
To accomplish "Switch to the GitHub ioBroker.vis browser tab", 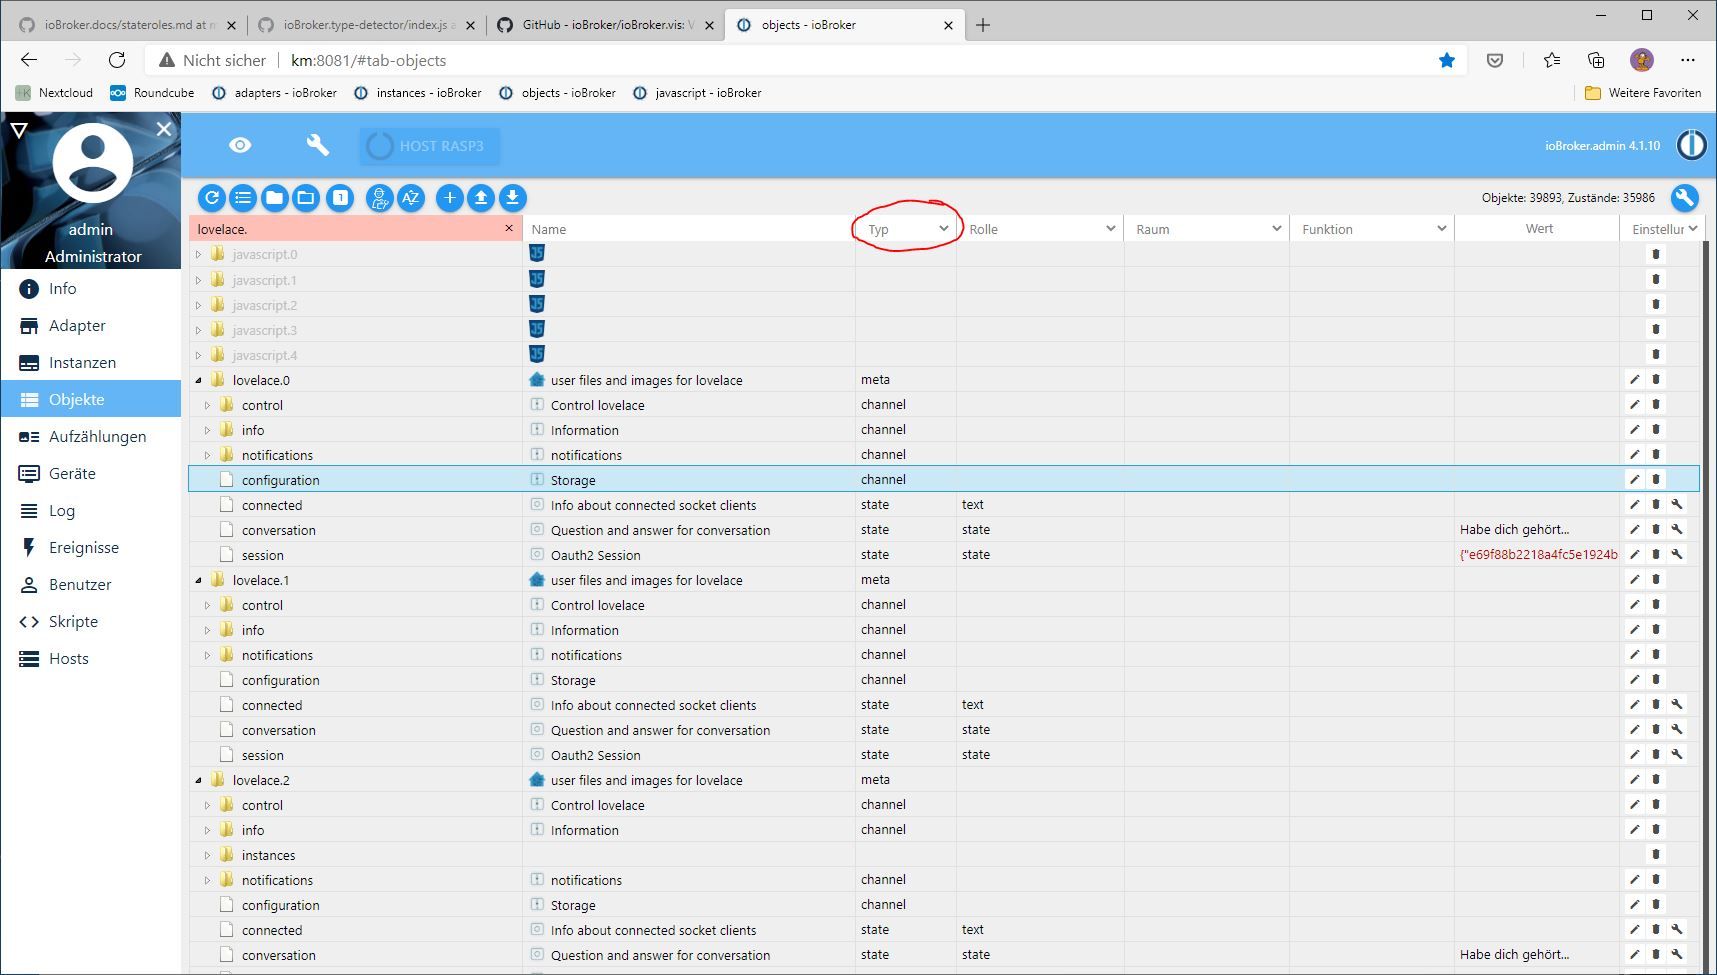I will click(x=606, y=25).
